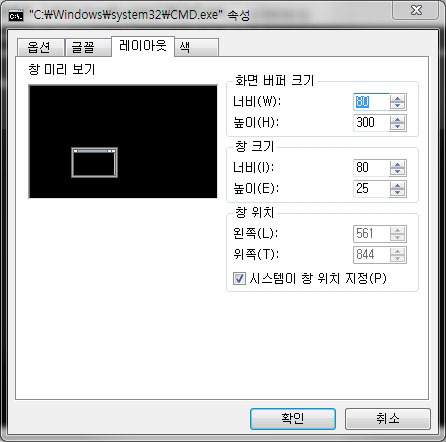Click the 취소 button
446x442 pixels.
point(388,419)
